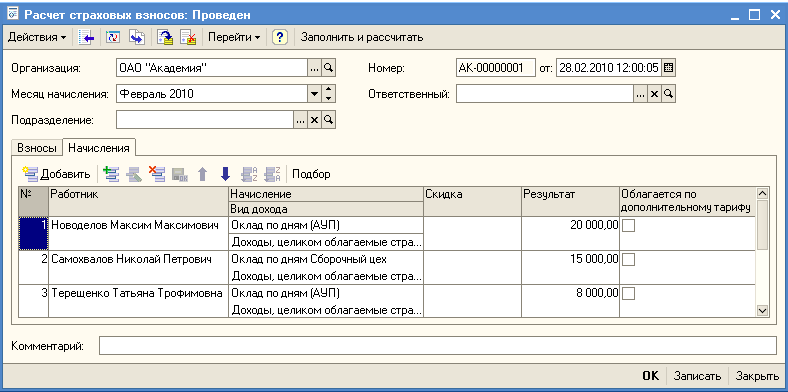Image resolution: width=788 pixels, height=392 pixels.
Task: Click the delete row icon with red X
Action: (157, 174)
